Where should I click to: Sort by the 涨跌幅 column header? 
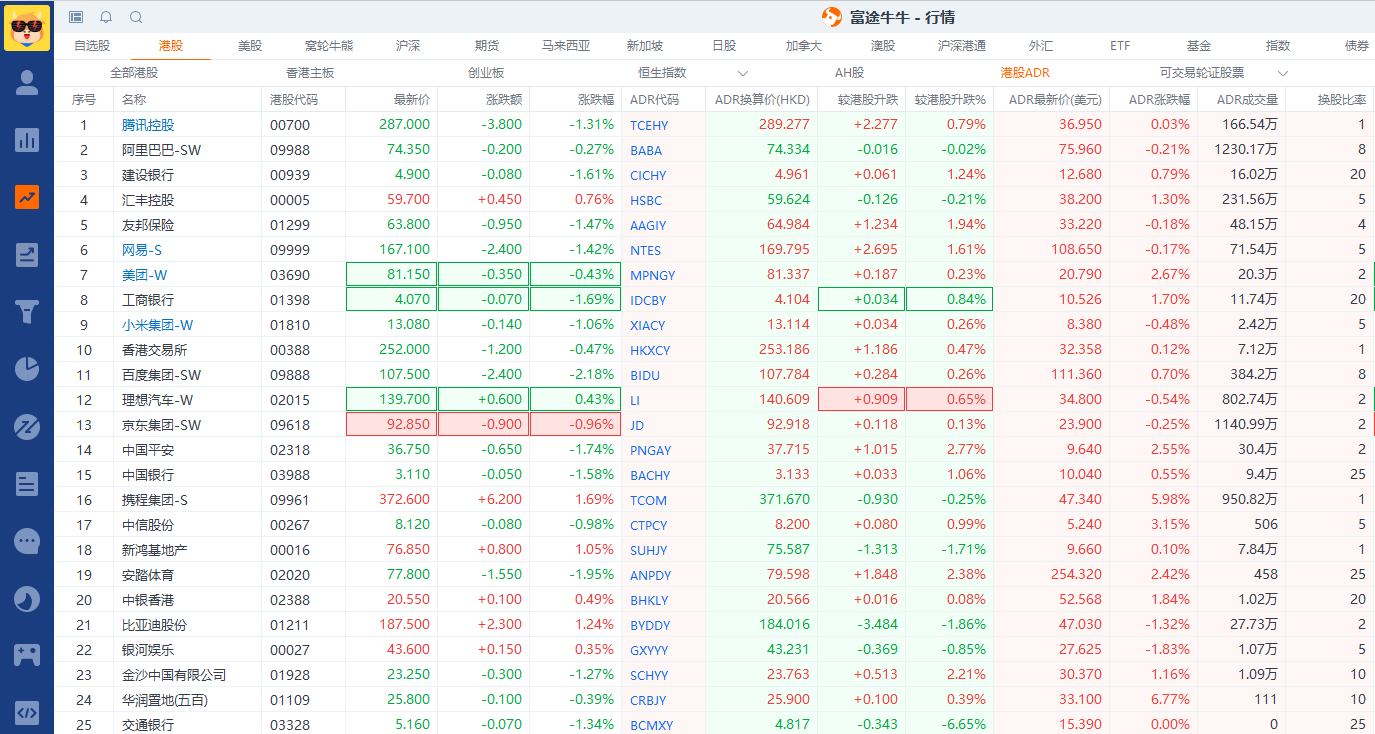[596, 100]
